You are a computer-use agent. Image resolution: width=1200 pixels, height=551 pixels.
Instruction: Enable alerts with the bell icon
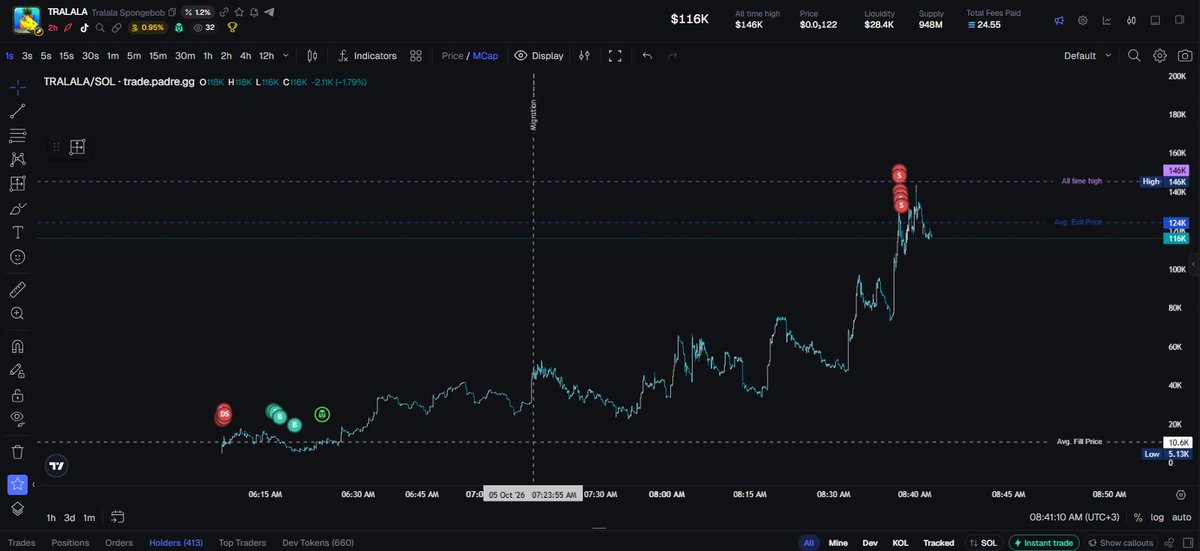254,12
